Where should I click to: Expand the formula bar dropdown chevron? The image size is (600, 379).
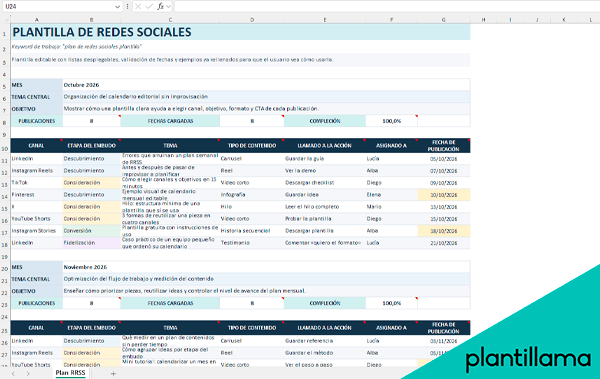pos(168,7)
